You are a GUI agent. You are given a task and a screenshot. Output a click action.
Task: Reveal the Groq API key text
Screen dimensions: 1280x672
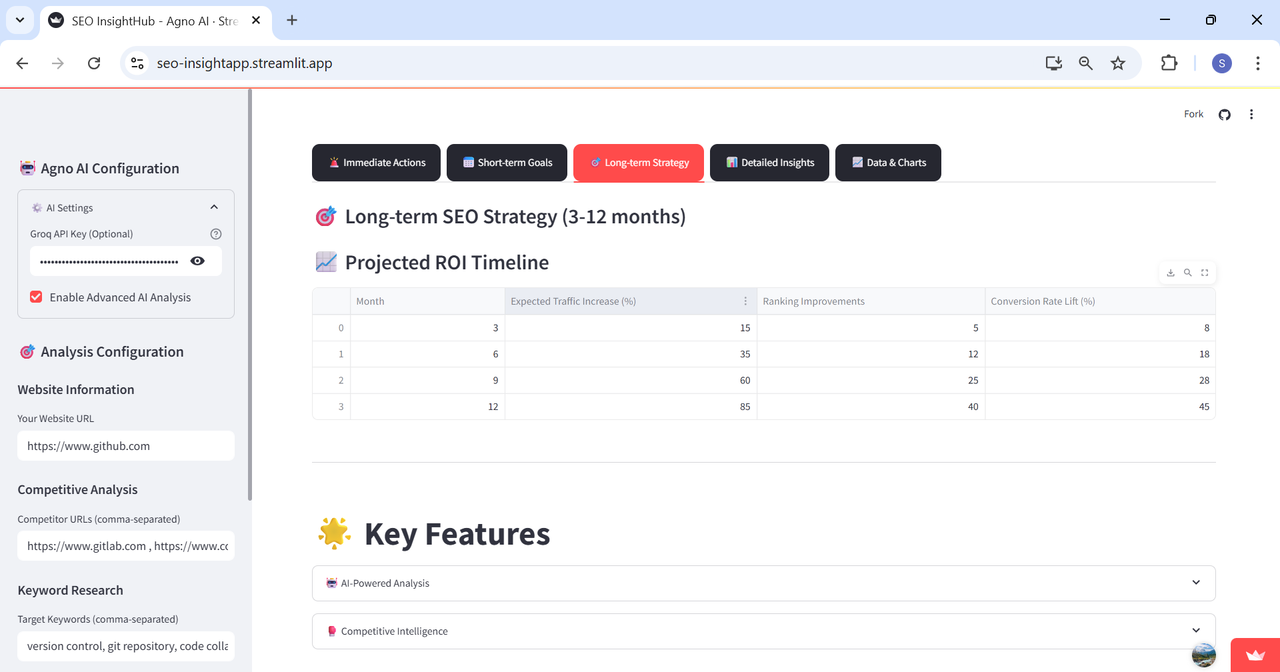point(198,261)
